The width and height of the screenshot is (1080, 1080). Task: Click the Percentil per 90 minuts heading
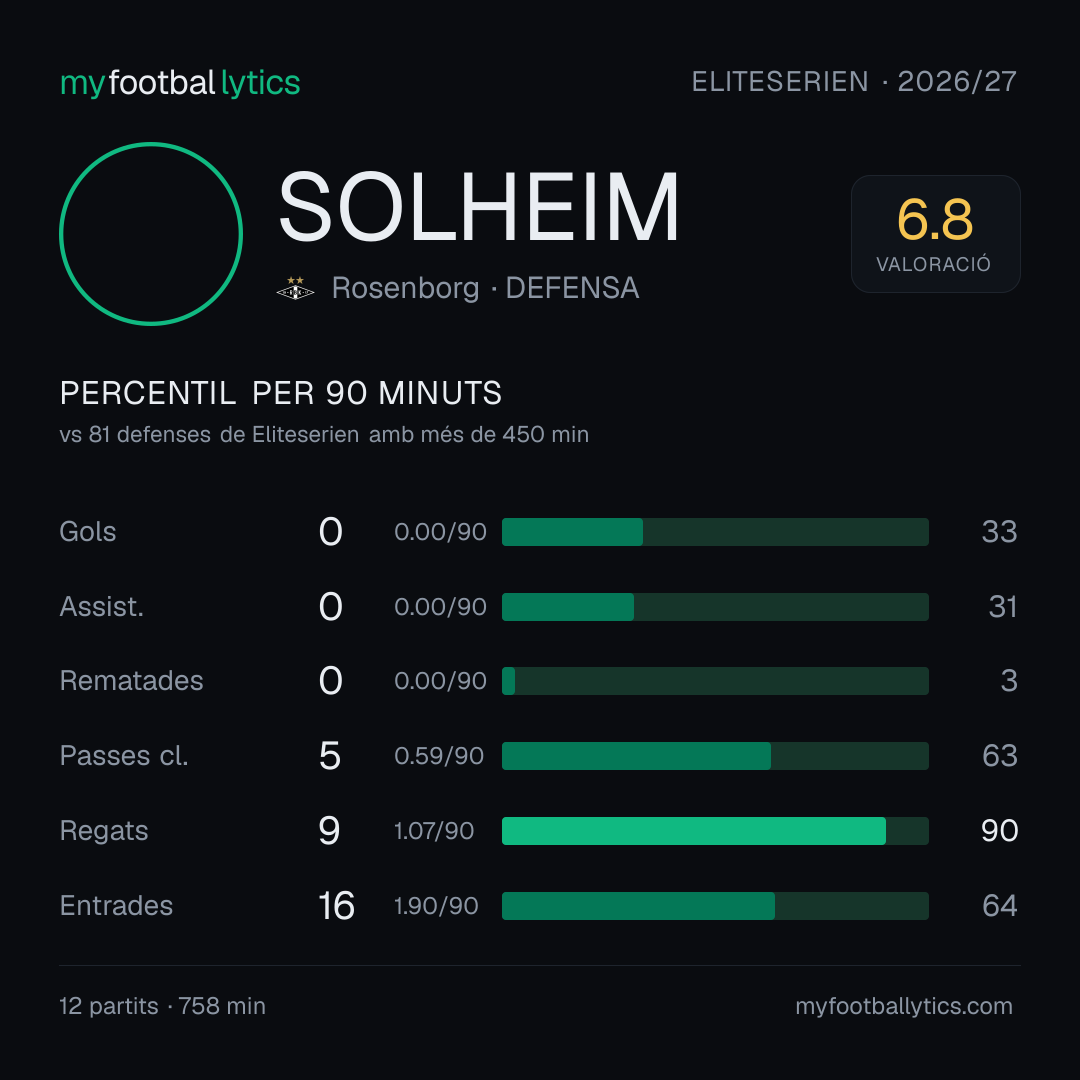(281, 393)
